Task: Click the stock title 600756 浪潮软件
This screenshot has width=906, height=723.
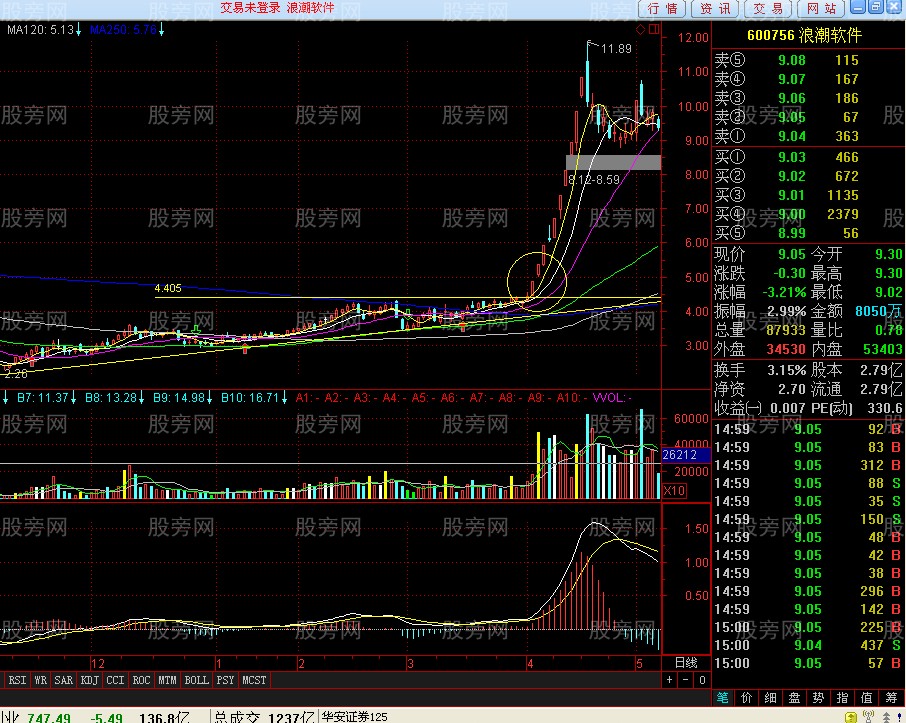Action: (804, 35)
